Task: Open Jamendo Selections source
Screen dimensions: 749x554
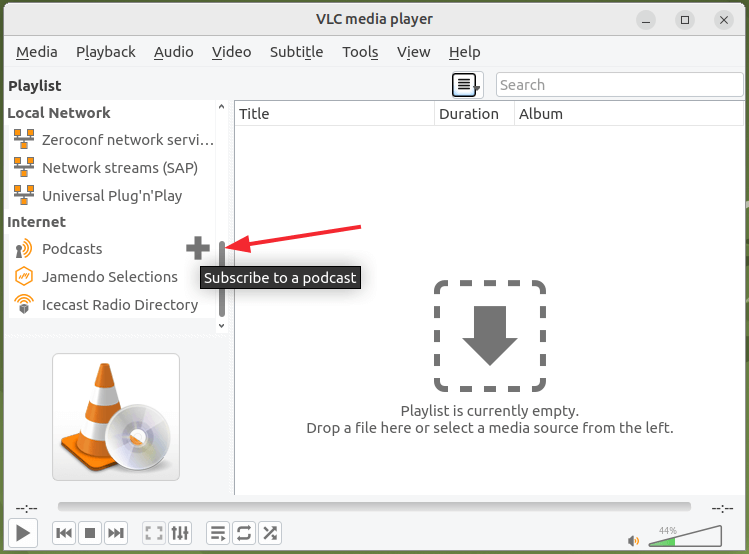Action: pyautogui.click(x=112, y=277)
